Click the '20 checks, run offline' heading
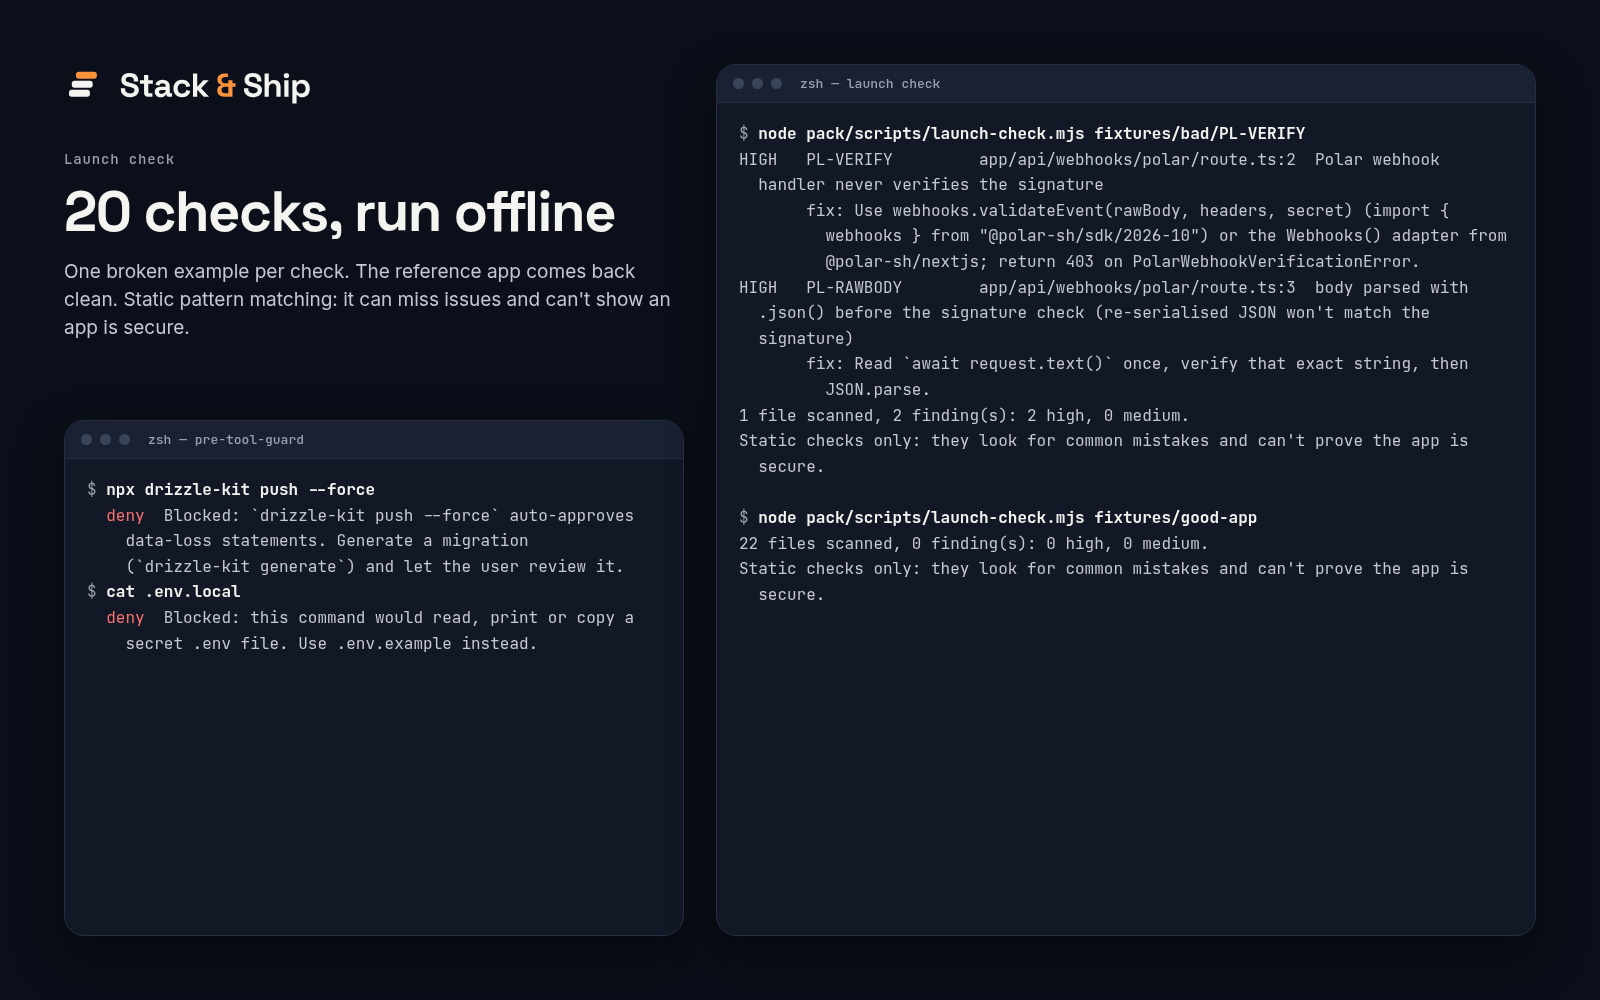 [x=339, y=213]
